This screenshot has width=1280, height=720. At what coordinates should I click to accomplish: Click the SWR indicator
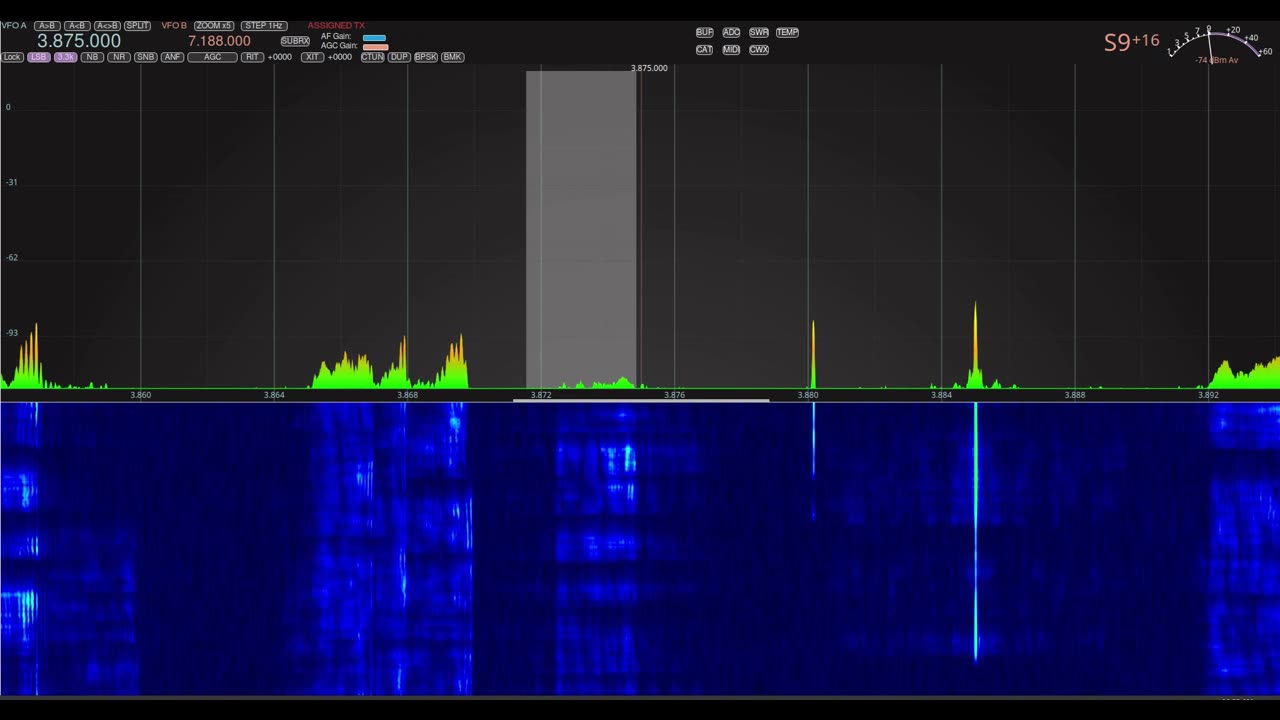point(759,32)
